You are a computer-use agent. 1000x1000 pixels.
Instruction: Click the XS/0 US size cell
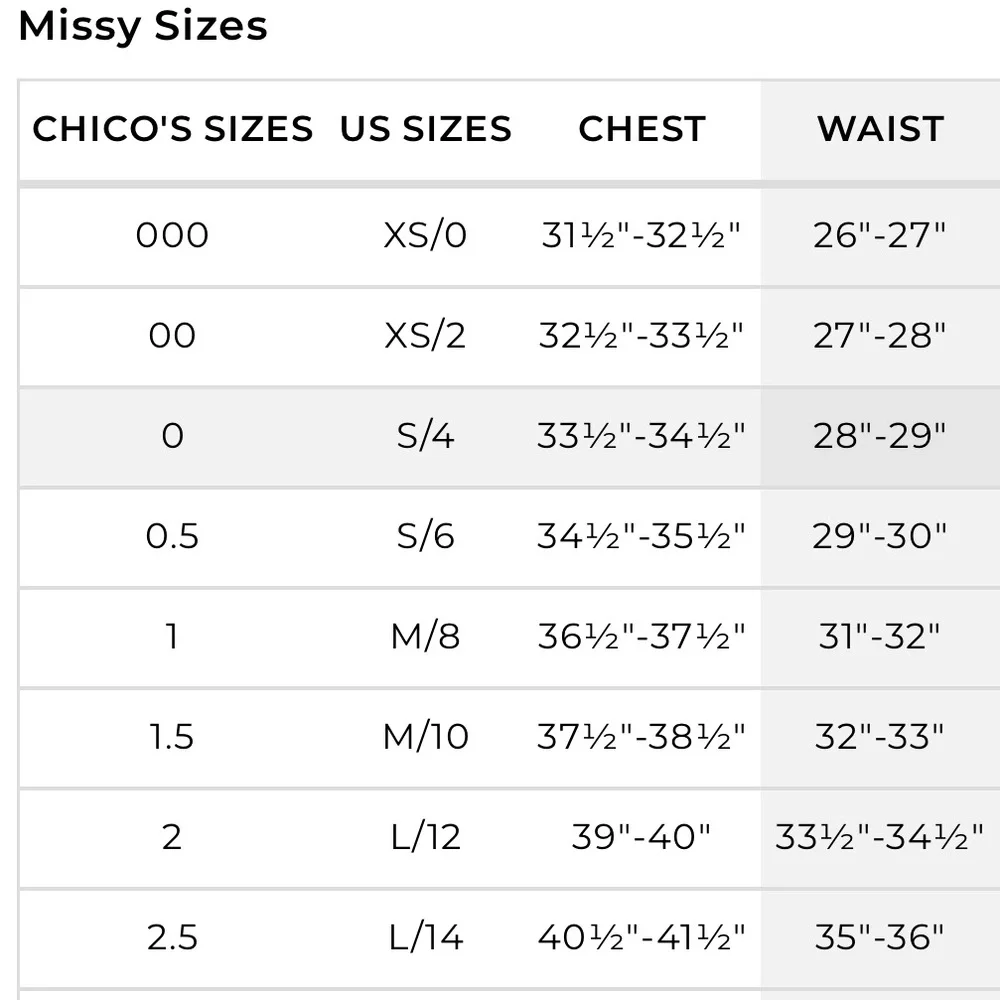coord(425,236)
